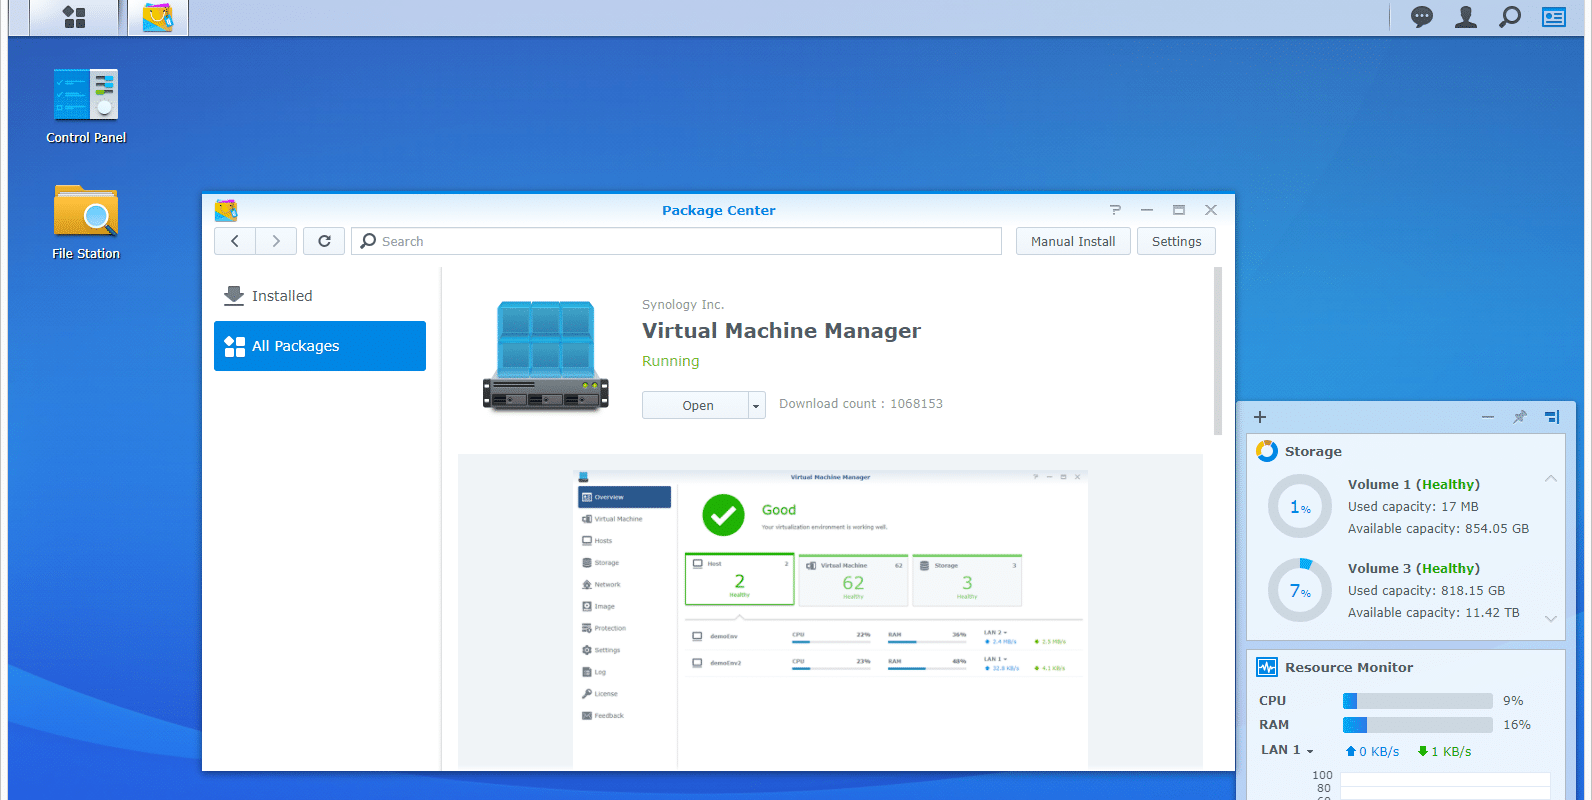Open Package Center Settings
Image resolution: width=1592 pixels, height=800 pixels.
[x=1176, y=241]
